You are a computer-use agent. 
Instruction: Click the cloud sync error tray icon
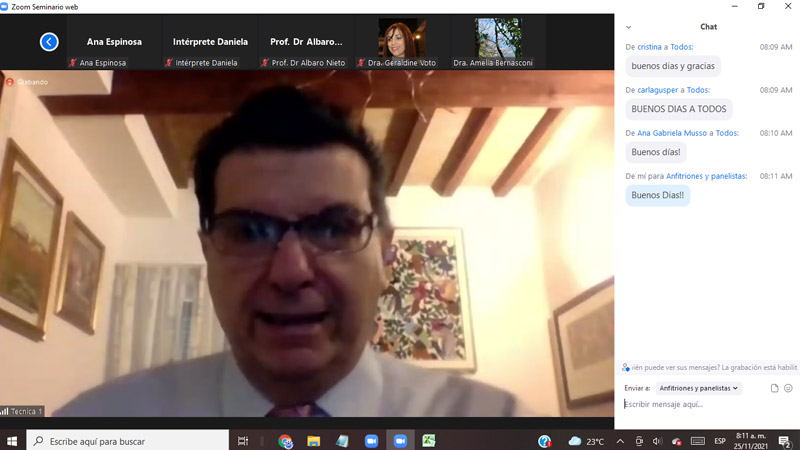tap(677, 441)
